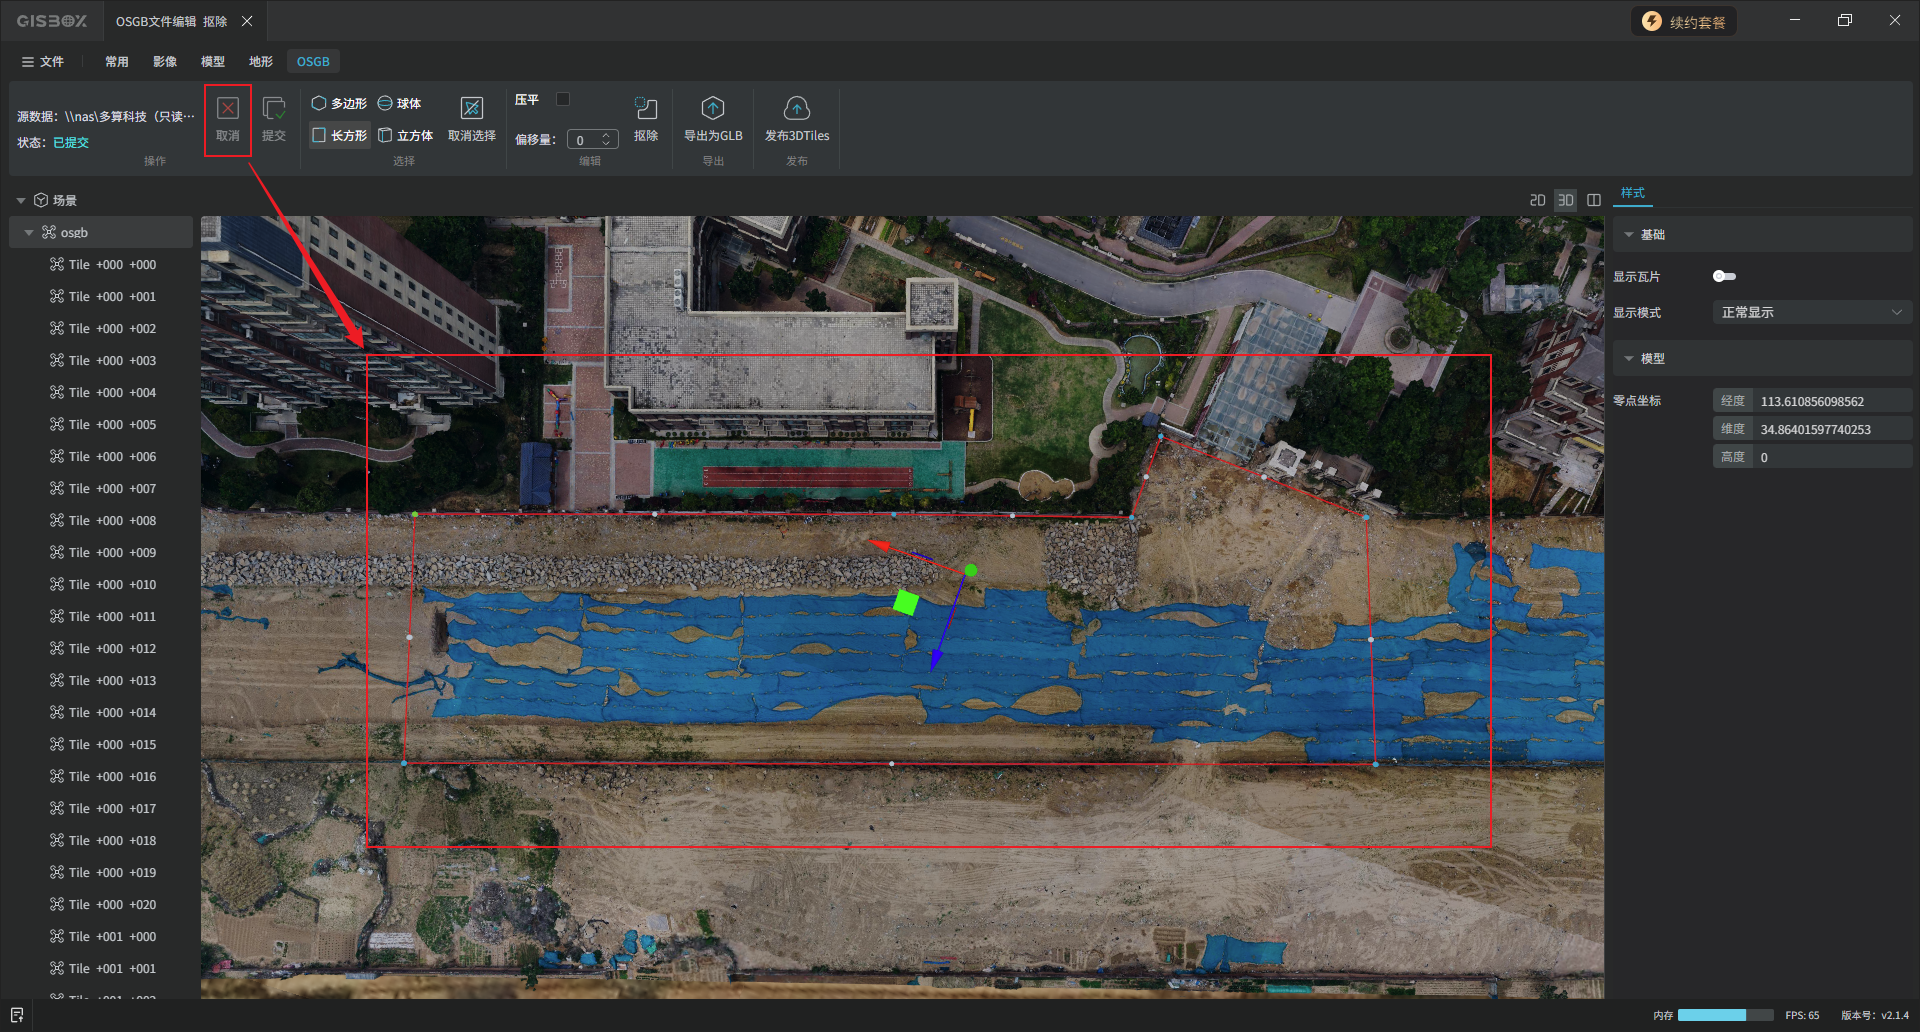Open the 显示模式 dropdown
This screenshot has width=1920, height=1032.
pyautogui.click(x=1811, y=312)
